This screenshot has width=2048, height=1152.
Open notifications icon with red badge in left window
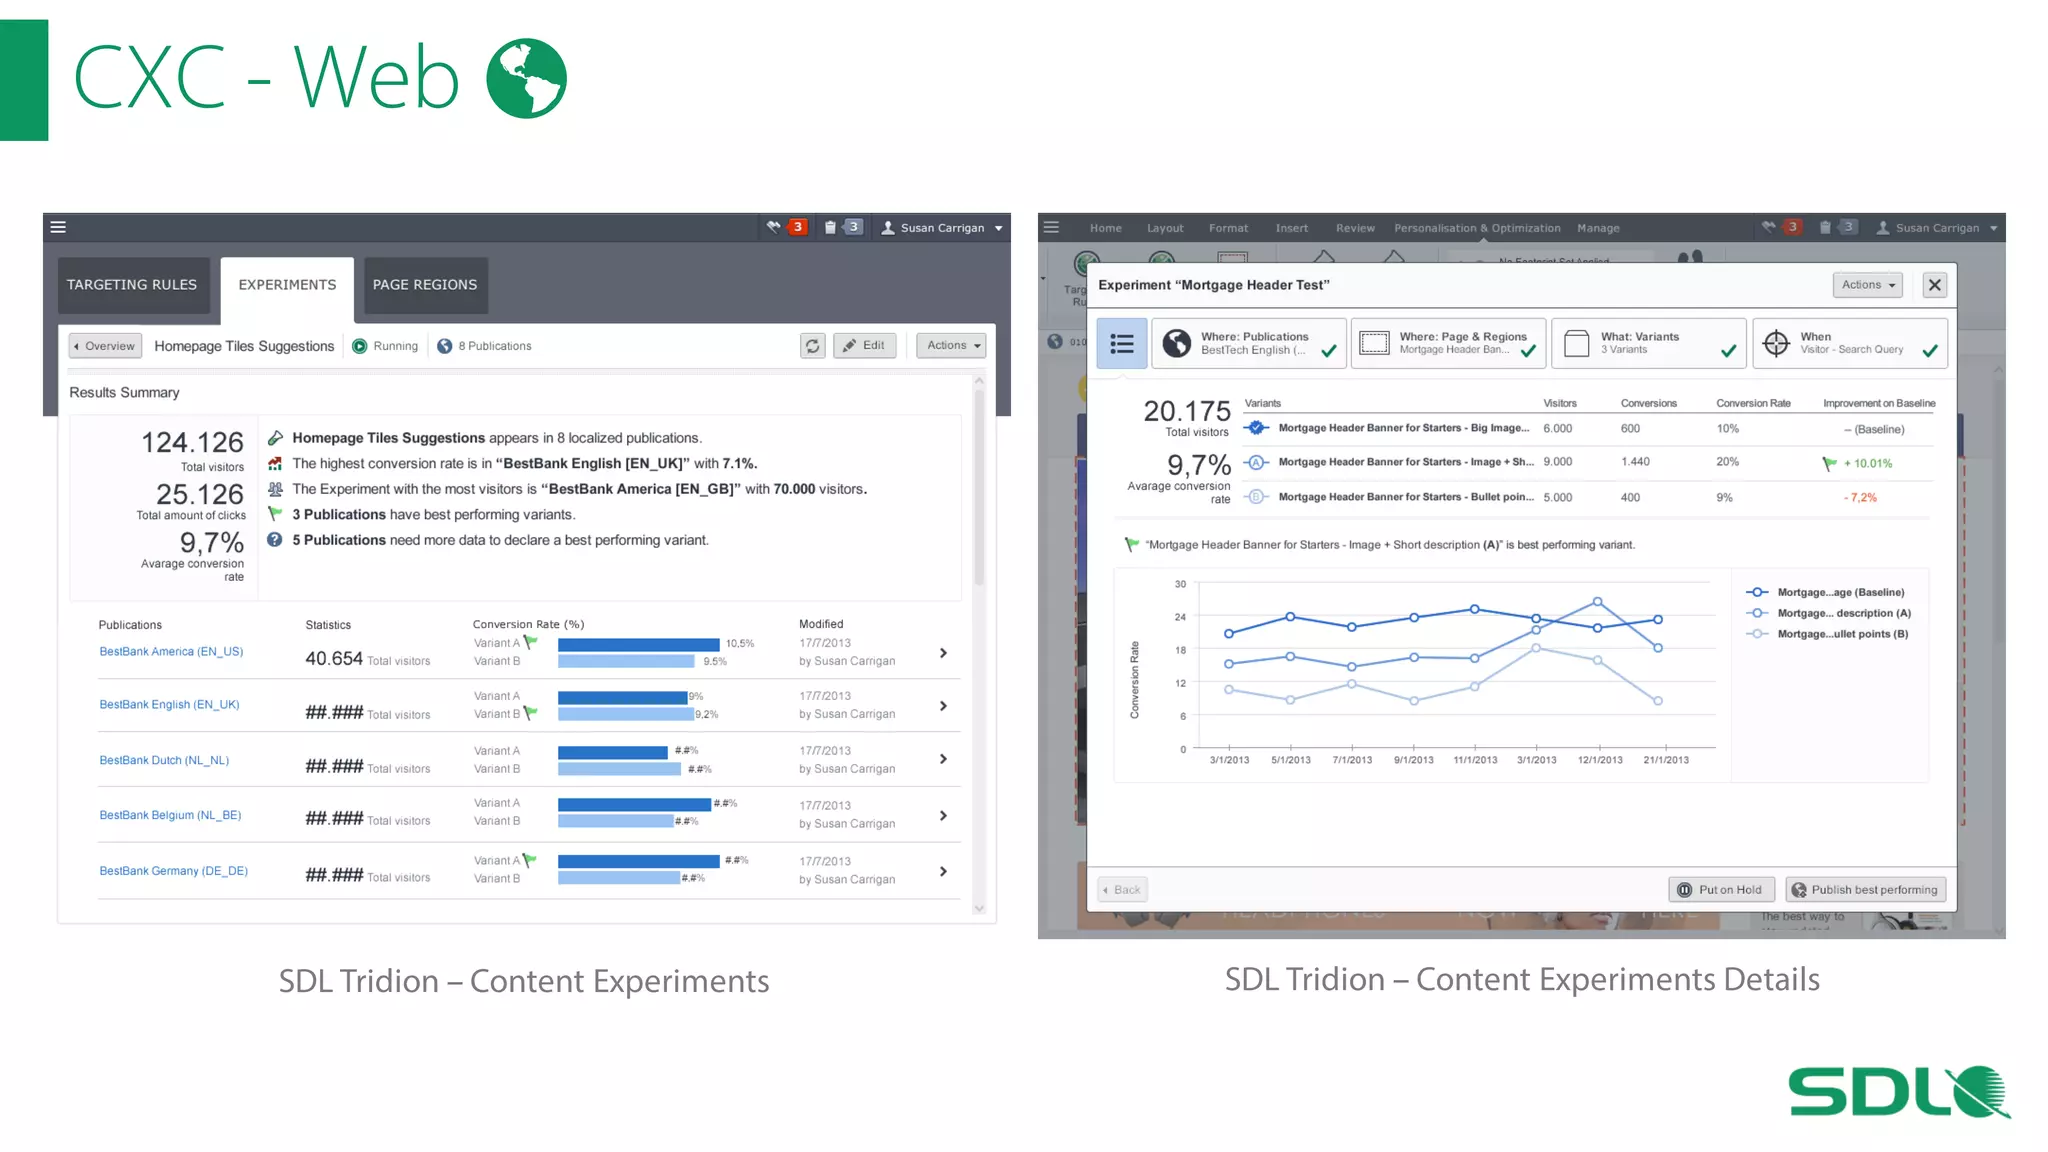tap(786, 227)
